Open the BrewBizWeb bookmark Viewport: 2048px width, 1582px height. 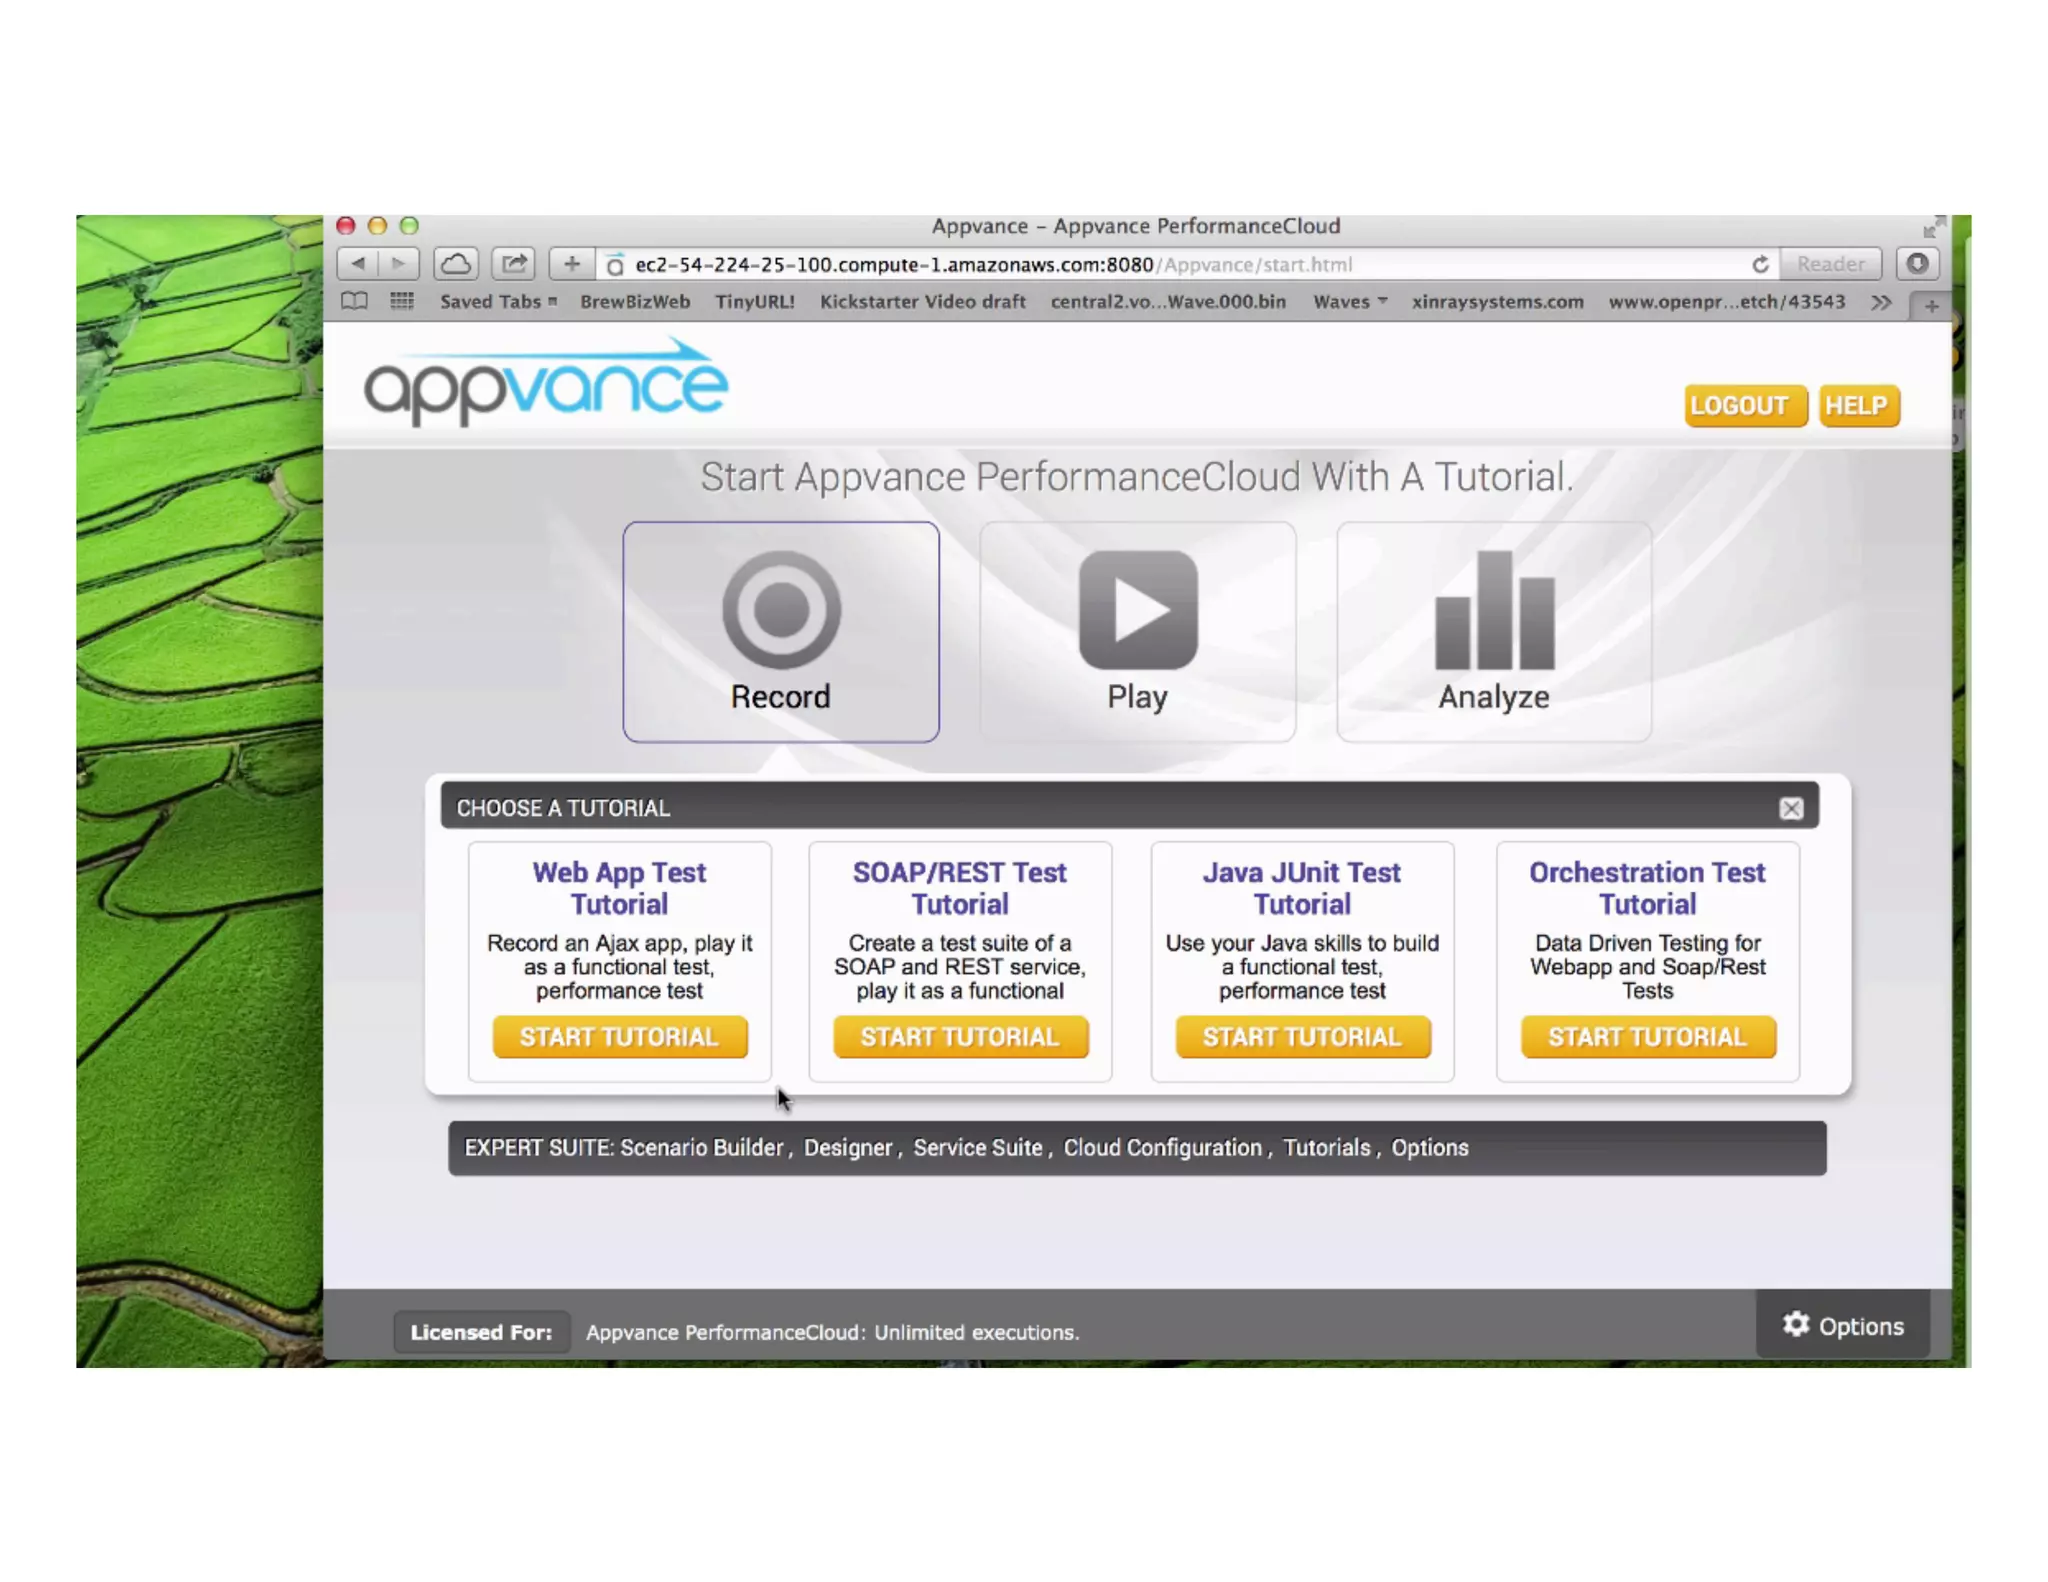pyautogui.click(x=634, y=301)
